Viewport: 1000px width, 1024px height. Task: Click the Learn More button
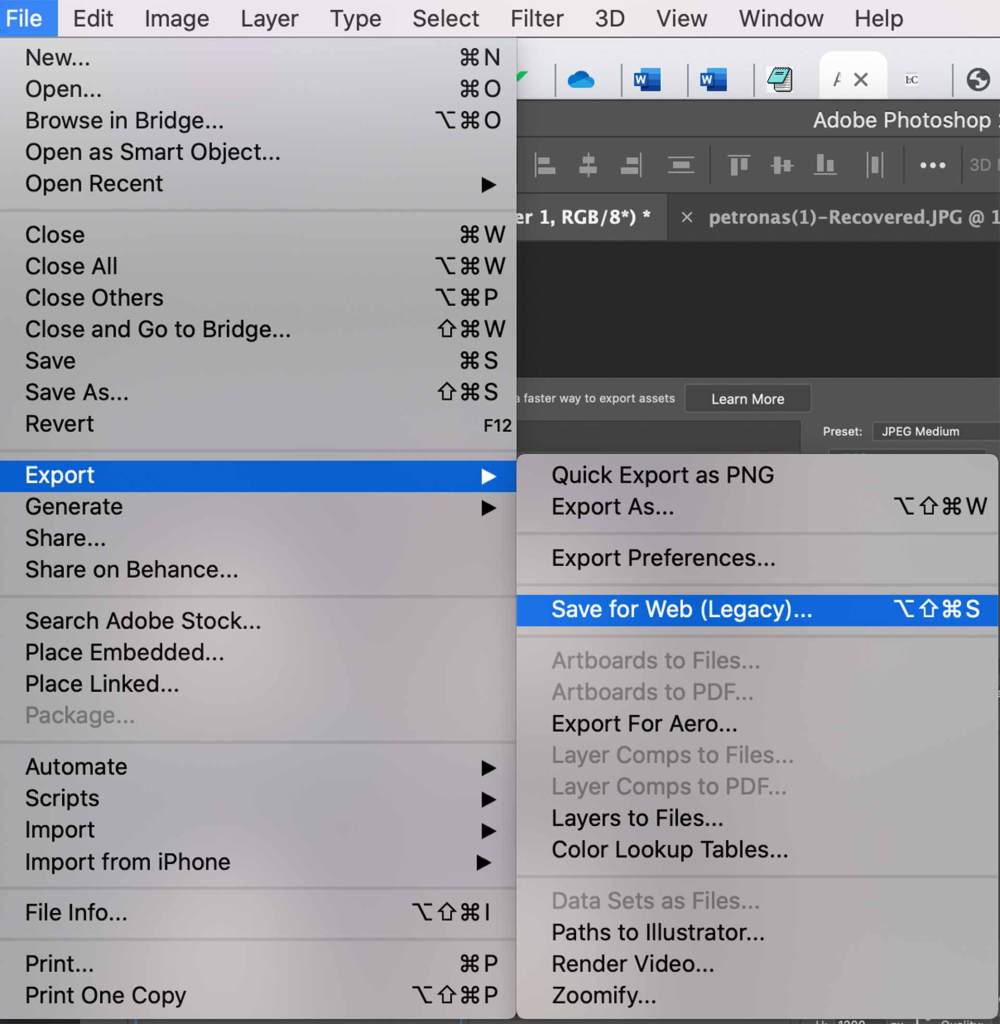click(x=747, y=398)
